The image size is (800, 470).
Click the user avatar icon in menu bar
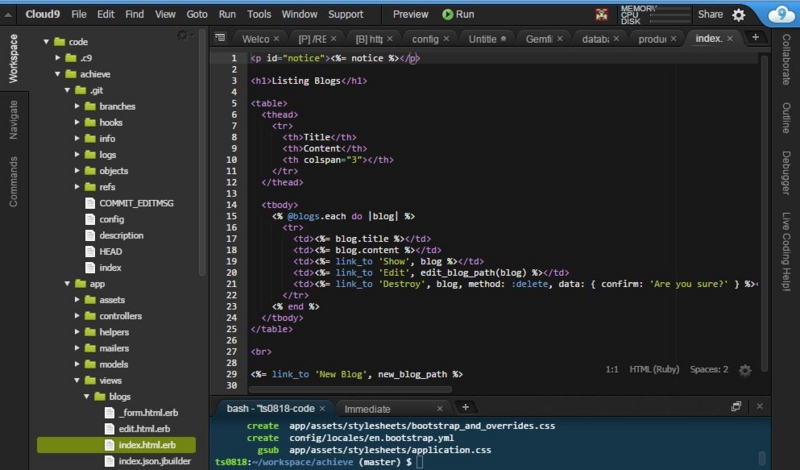coord(602,15)
